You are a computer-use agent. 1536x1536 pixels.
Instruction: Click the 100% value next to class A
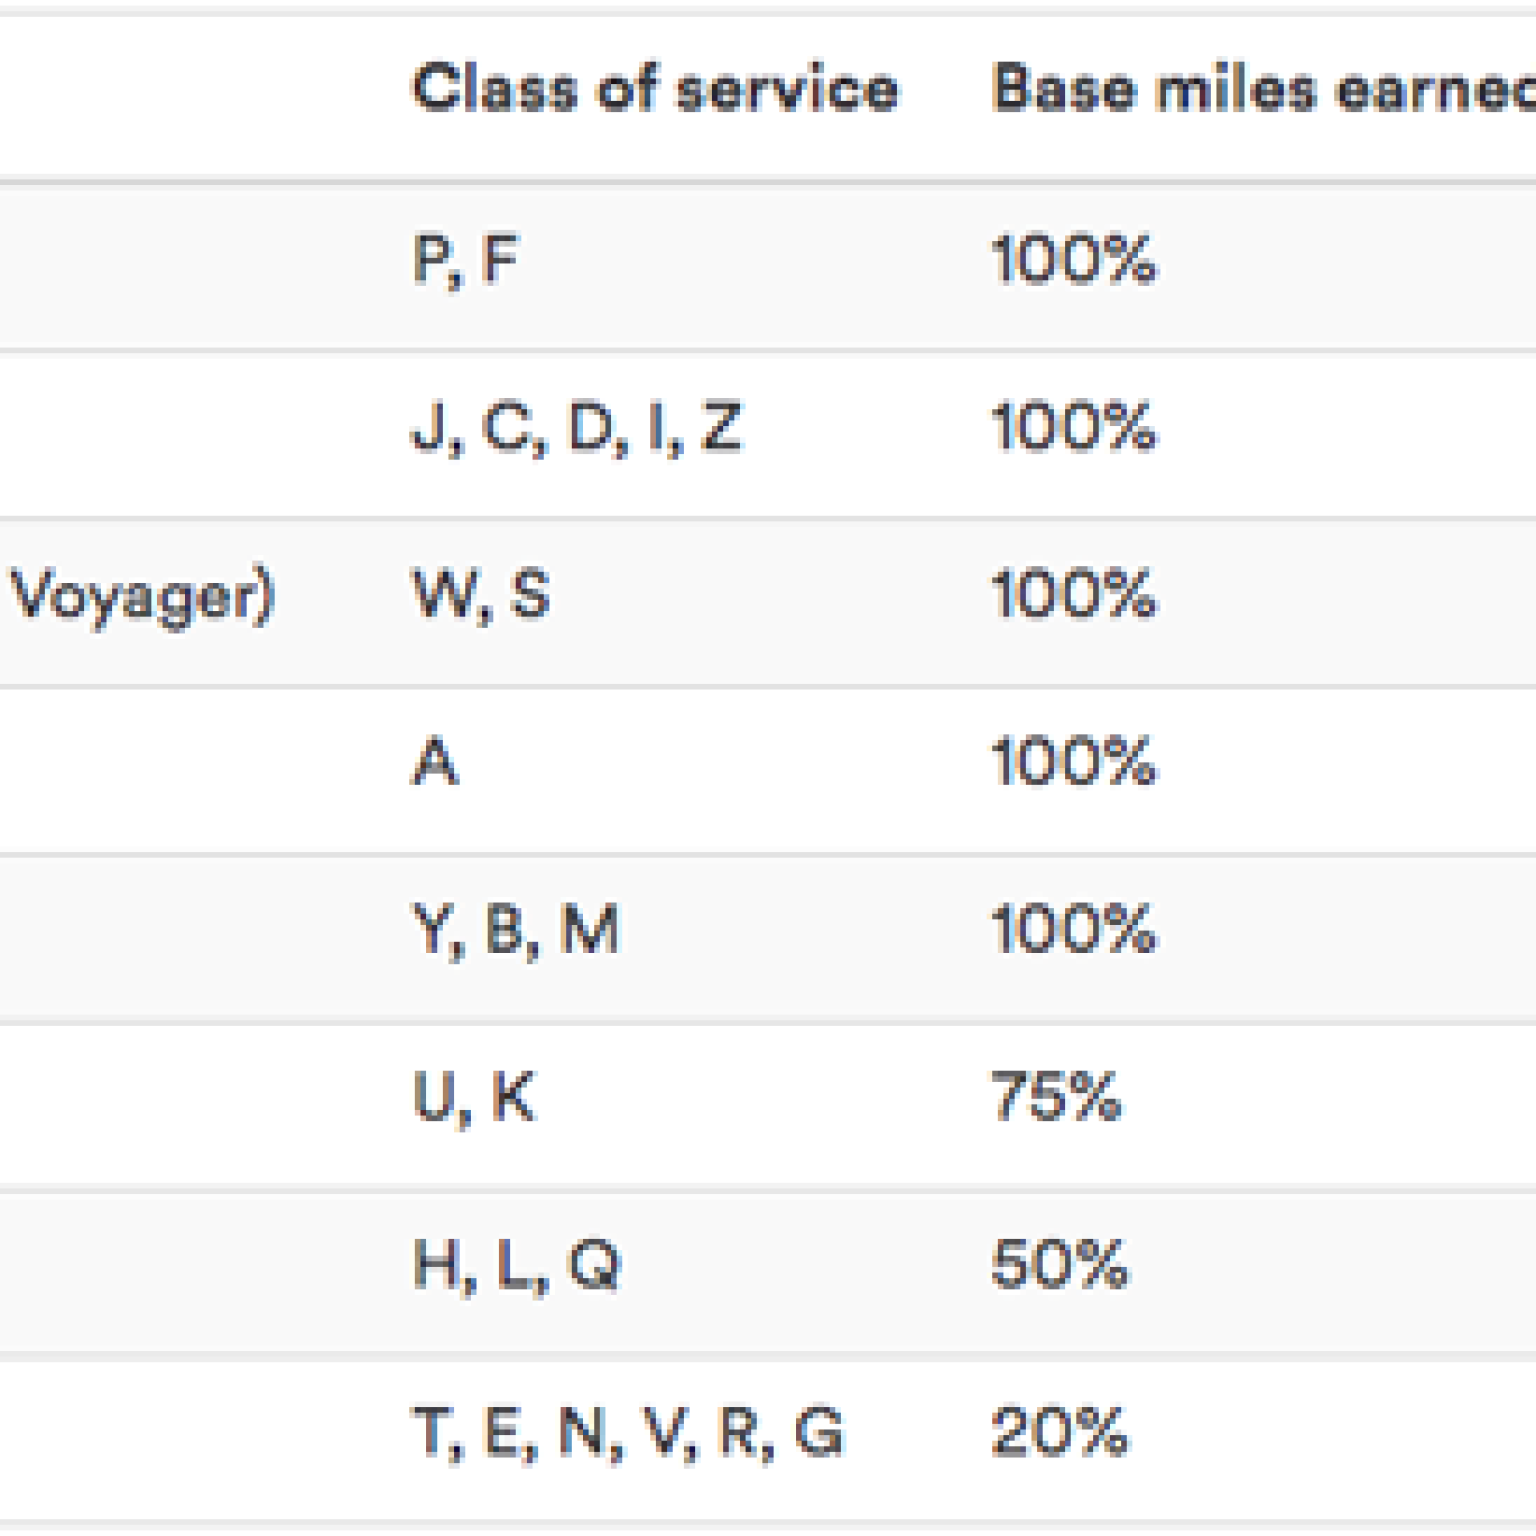point(1073,762)
